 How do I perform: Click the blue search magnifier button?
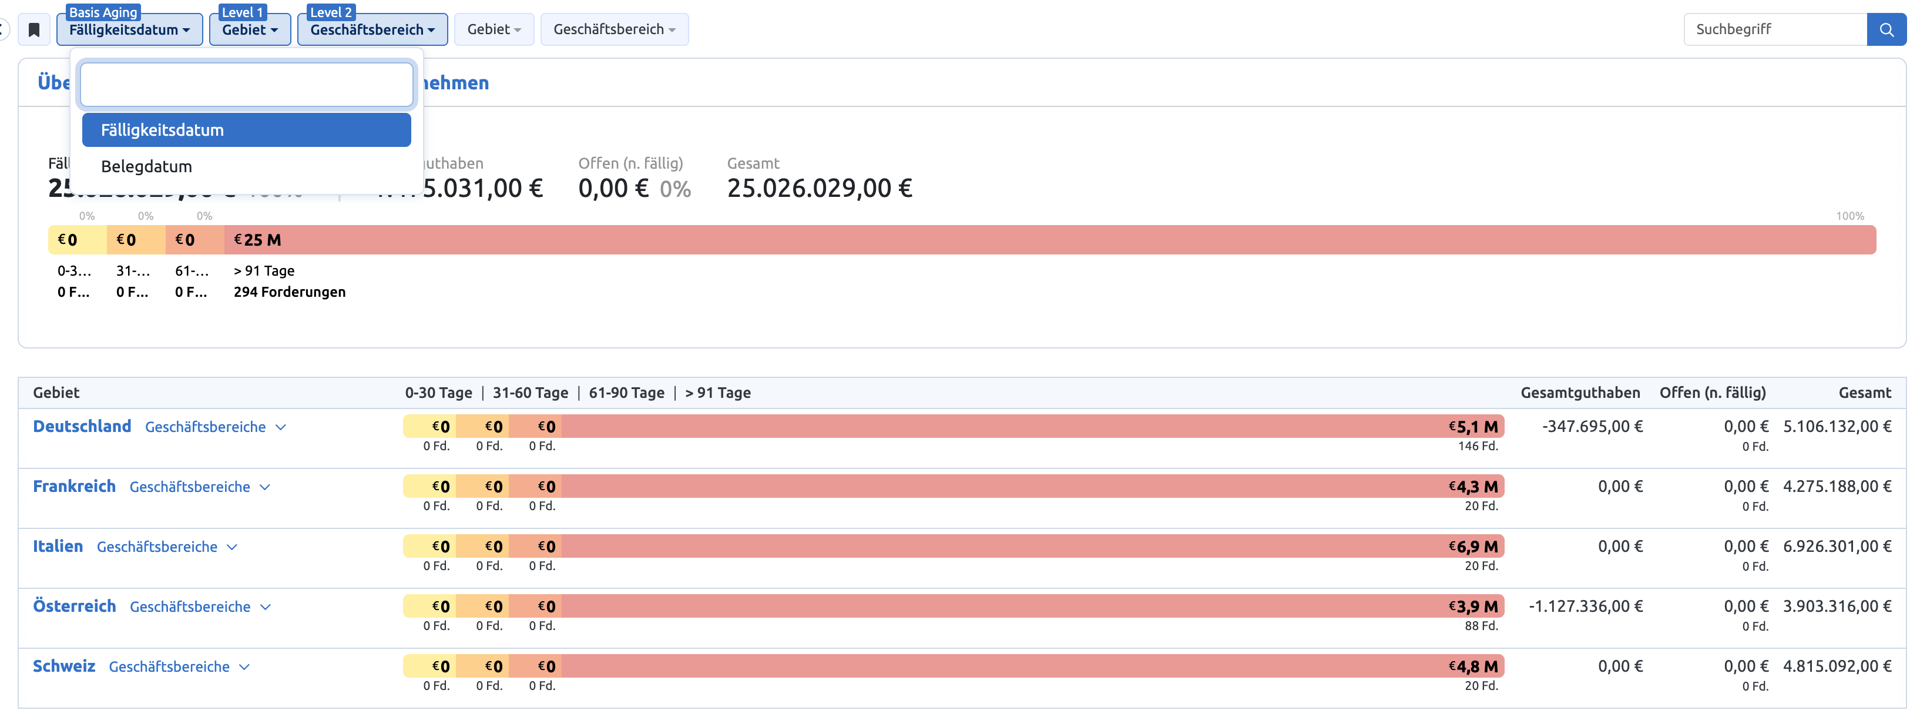(x=1886, y=30)
